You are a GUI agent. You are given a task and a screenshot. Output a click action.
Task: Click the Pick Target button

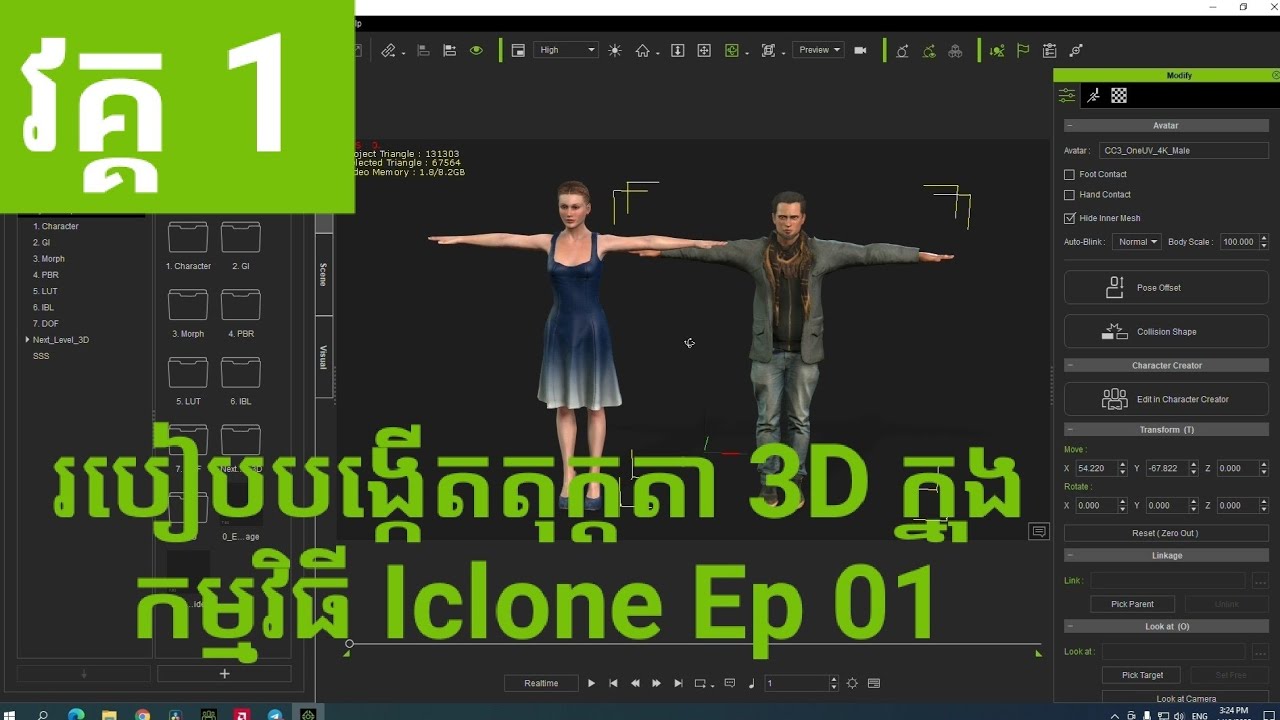tap(1142, 675)
